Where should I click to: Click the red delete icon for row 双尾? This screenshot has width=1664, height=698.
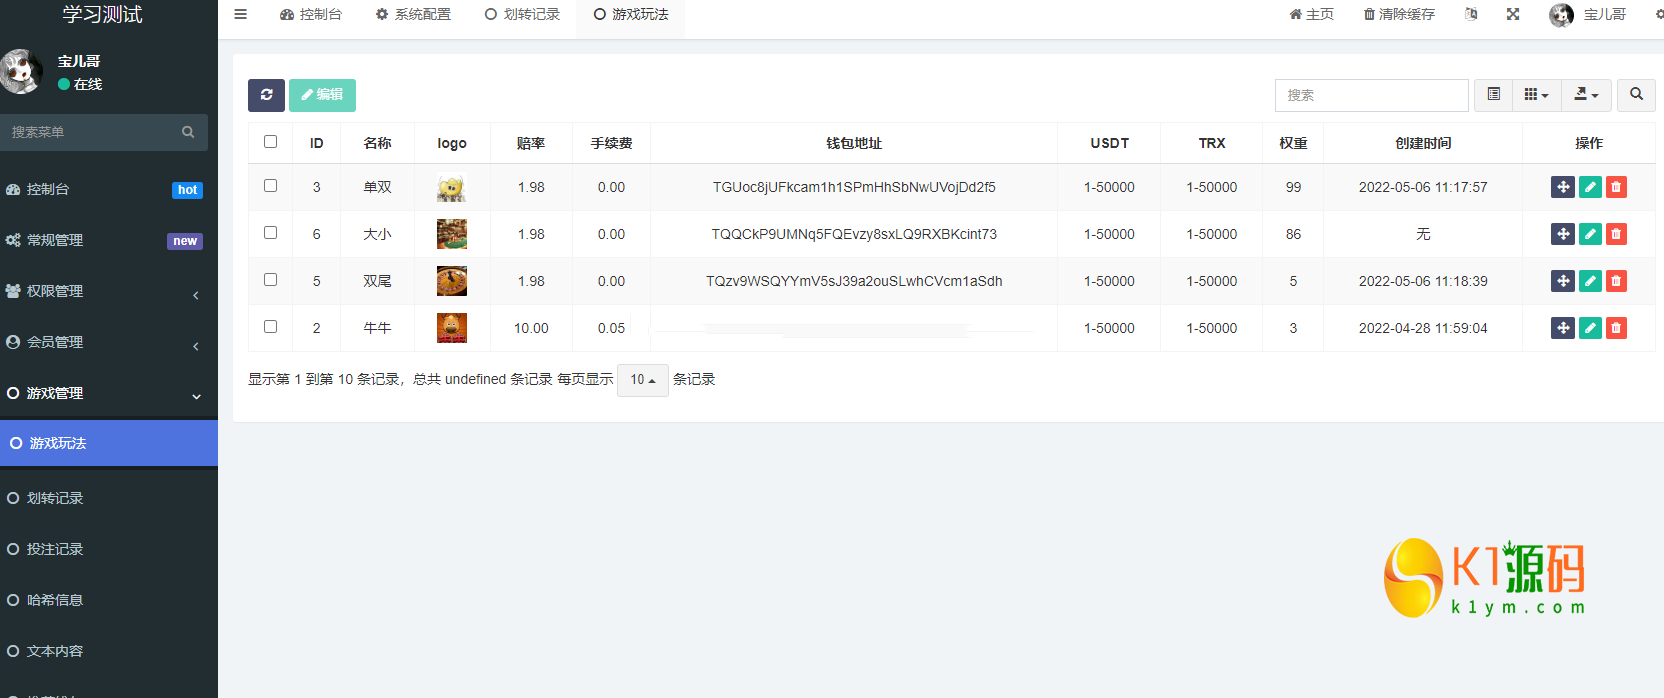coord(1616,281)
